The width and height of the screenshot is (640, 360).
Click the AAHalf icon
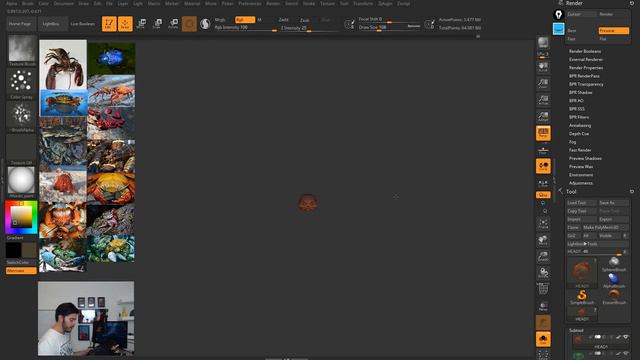point(543,116)
